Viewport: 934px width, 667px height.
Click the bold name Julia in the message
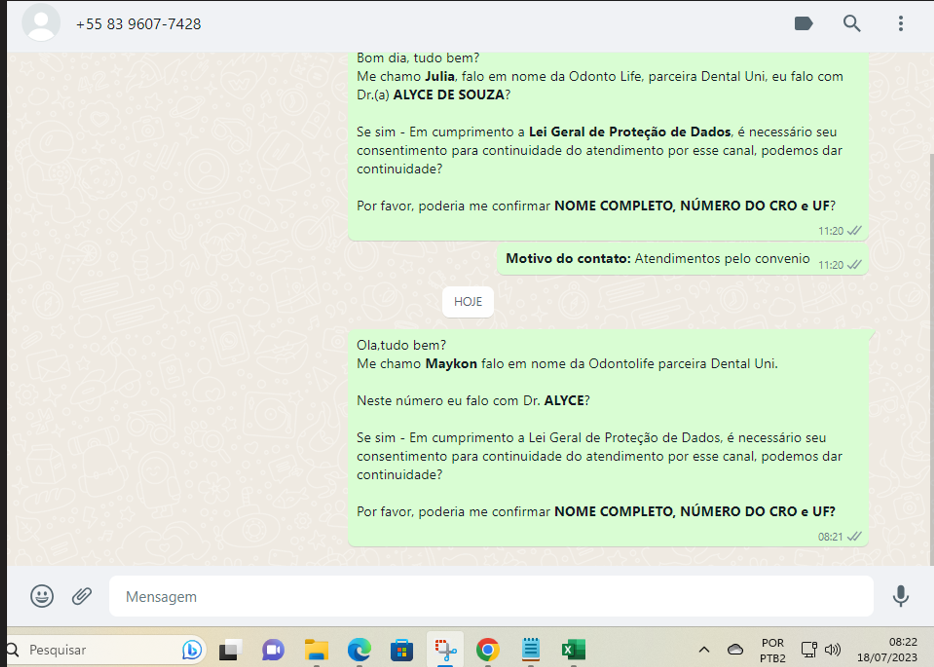point(440,76)
